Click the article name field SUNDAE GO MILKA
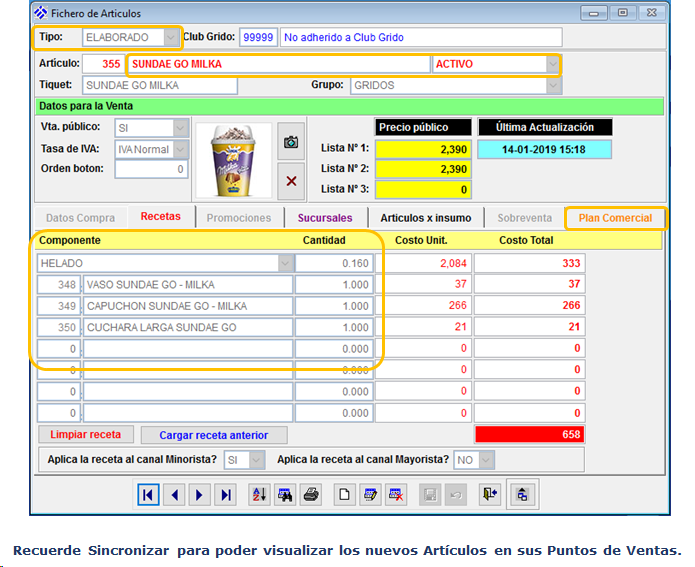695x567 pixels. point(279,64)
